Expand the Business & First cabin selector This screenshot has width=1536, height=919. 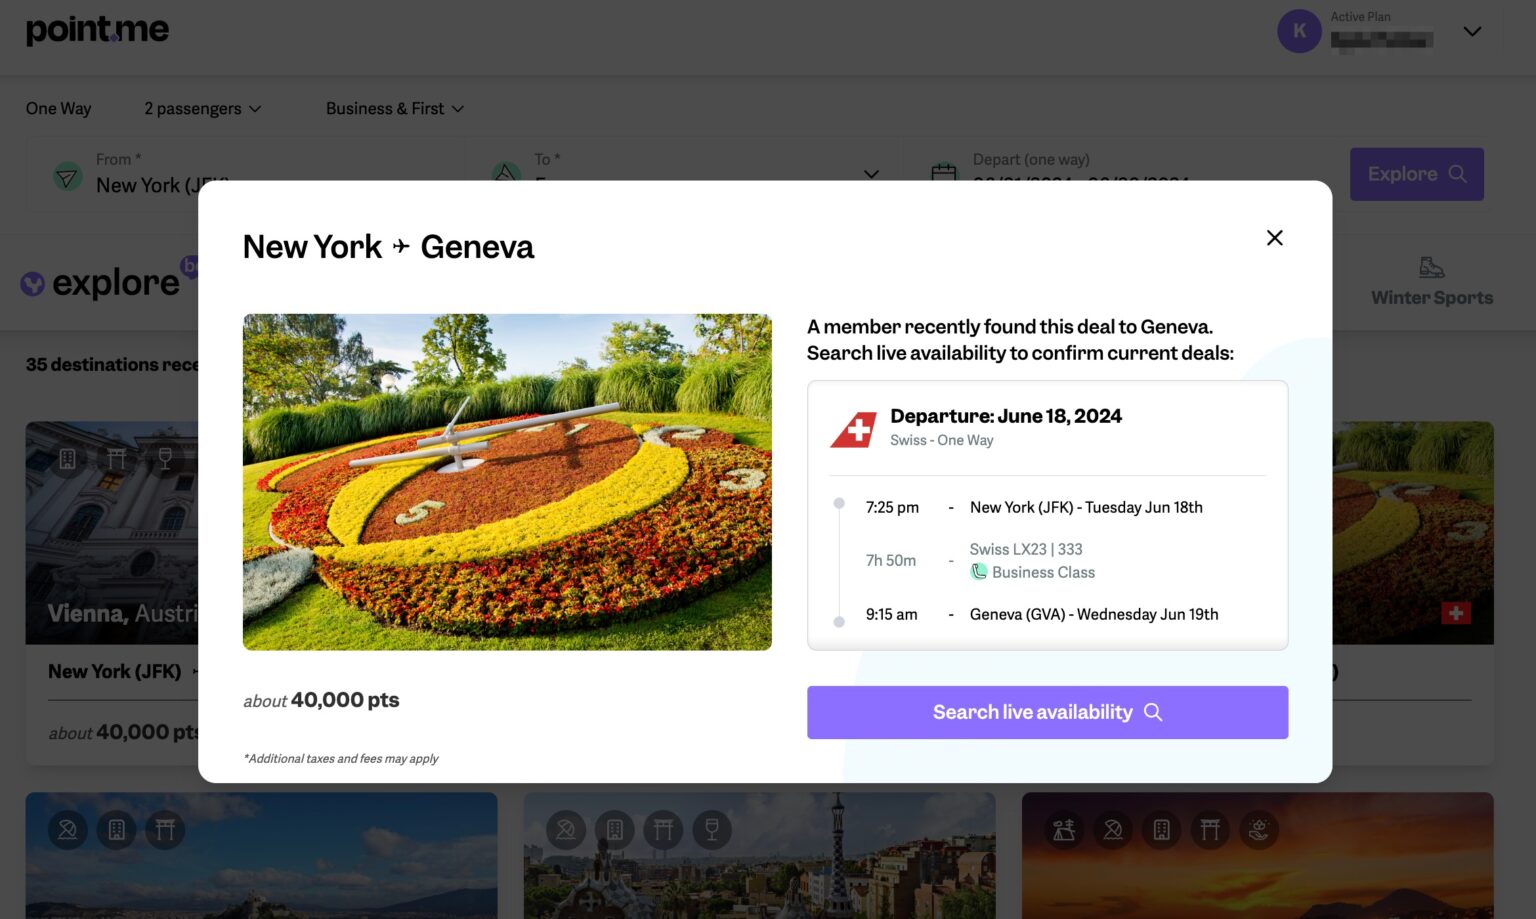click(x=394, y=108)
